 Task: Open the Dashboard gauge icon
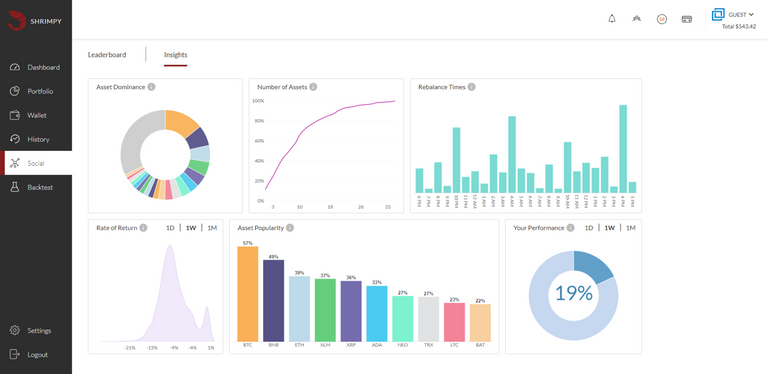(15, 68)
